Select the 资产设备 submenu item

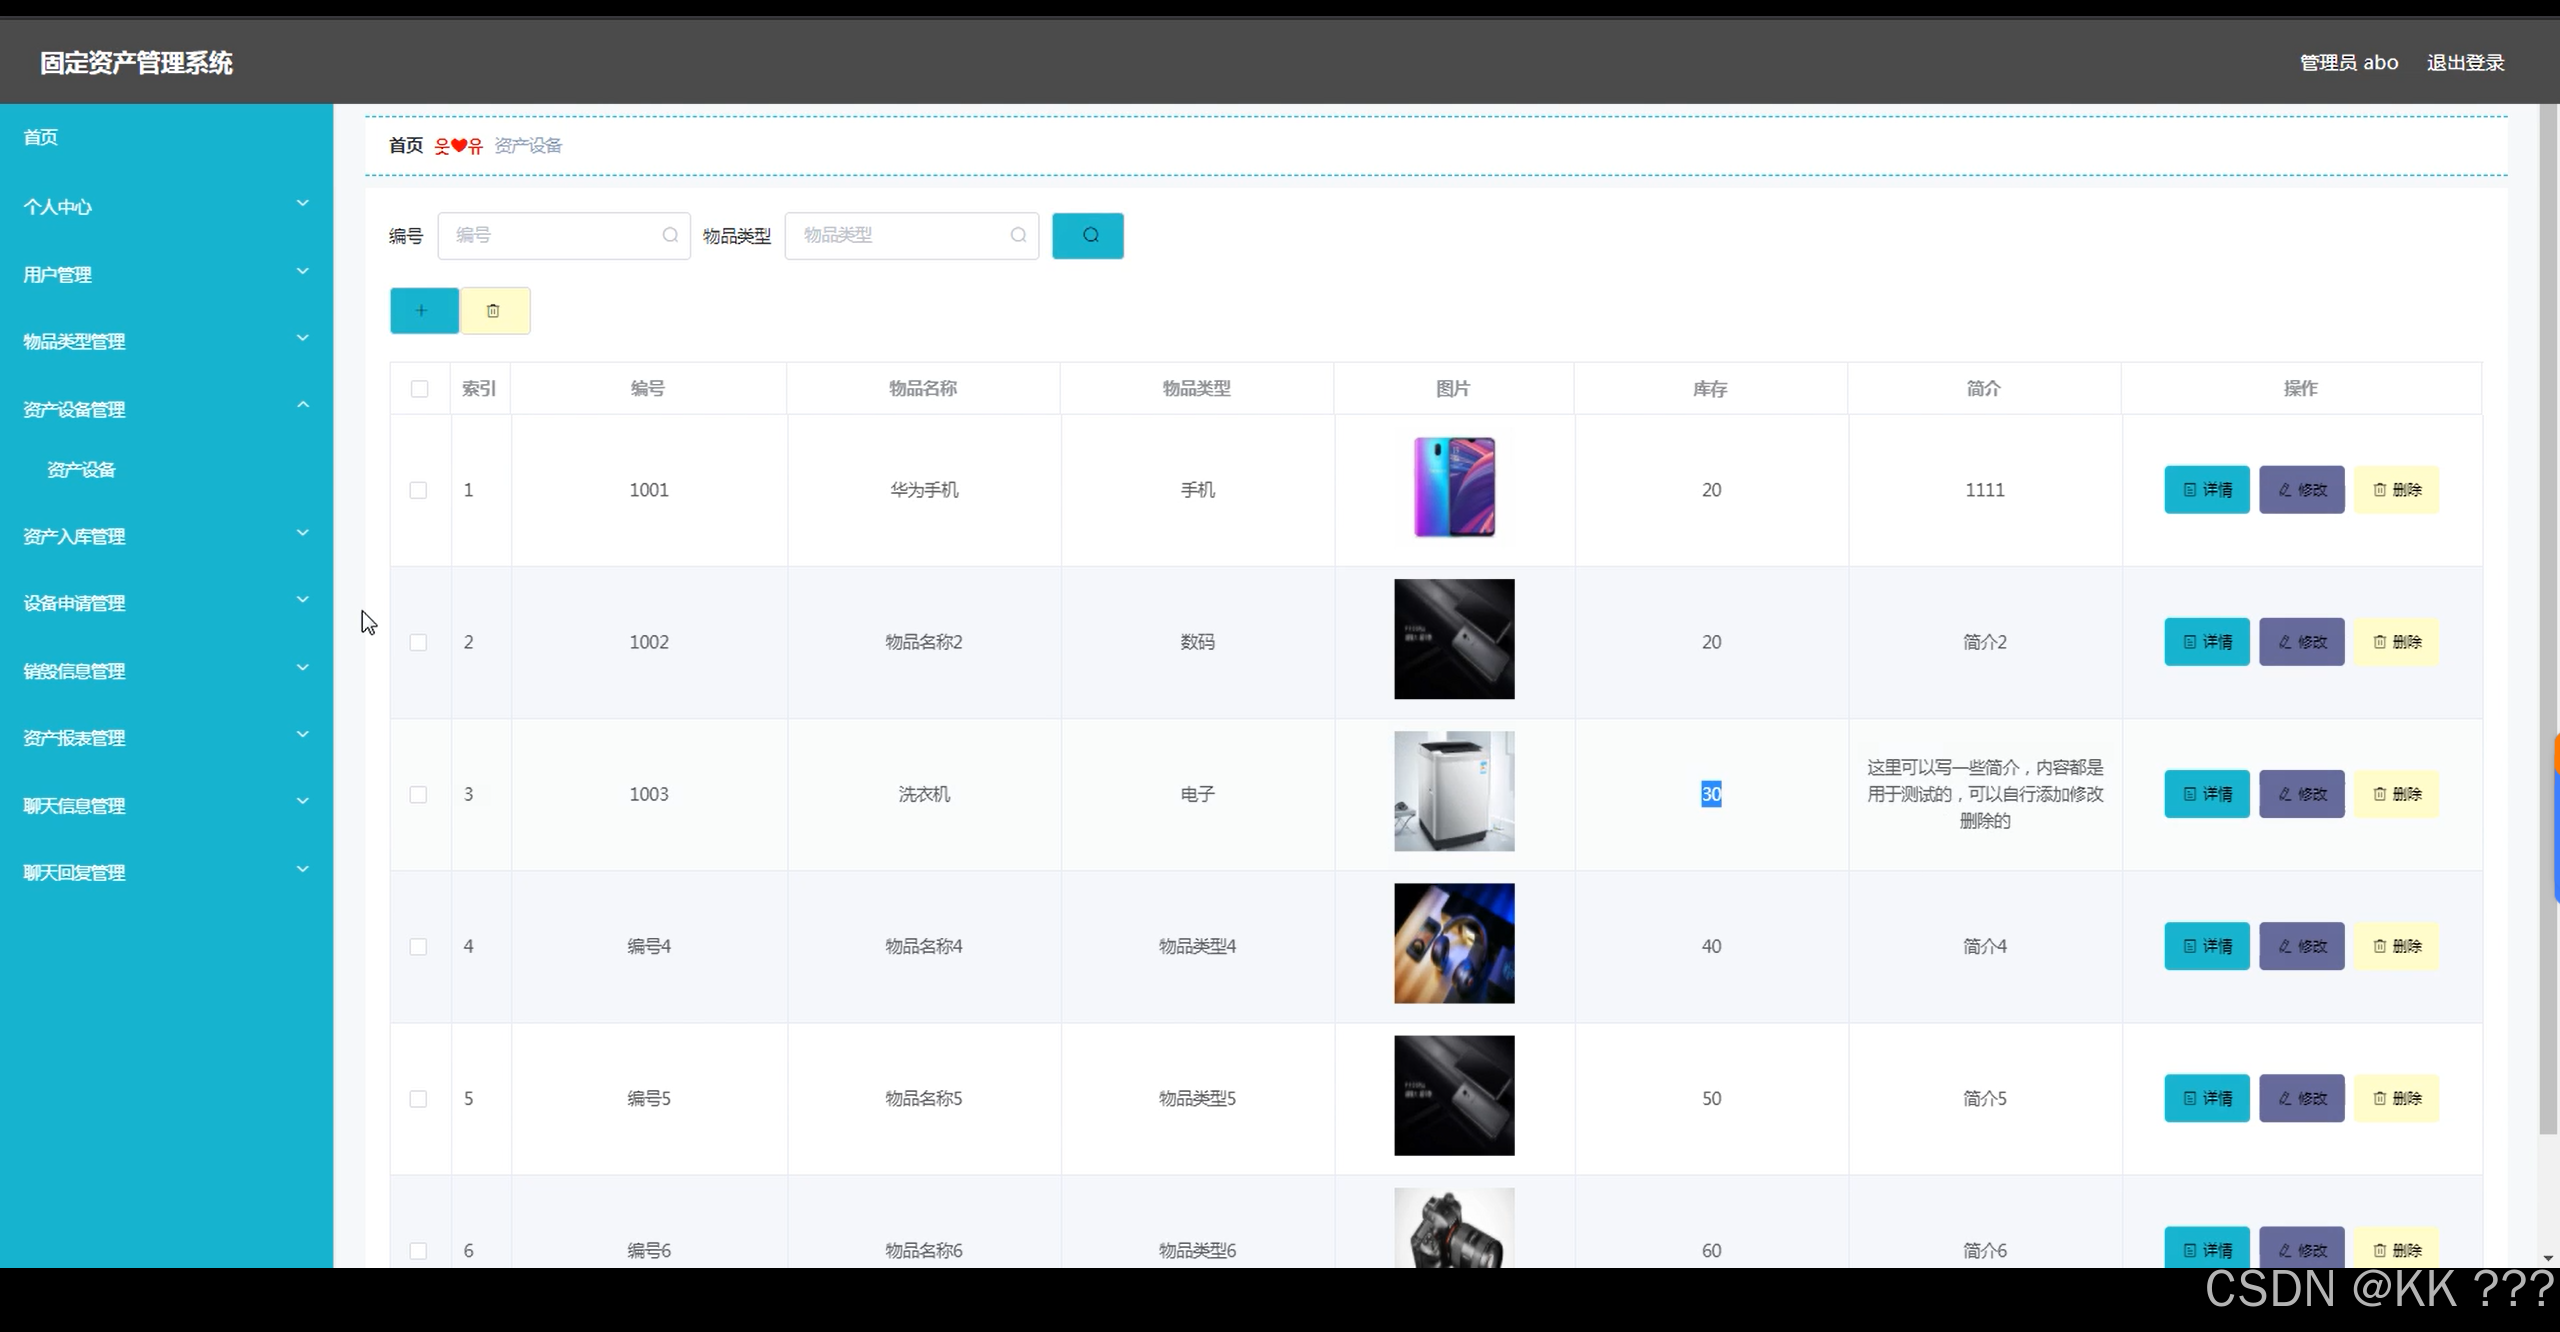[x=81, y=470]
